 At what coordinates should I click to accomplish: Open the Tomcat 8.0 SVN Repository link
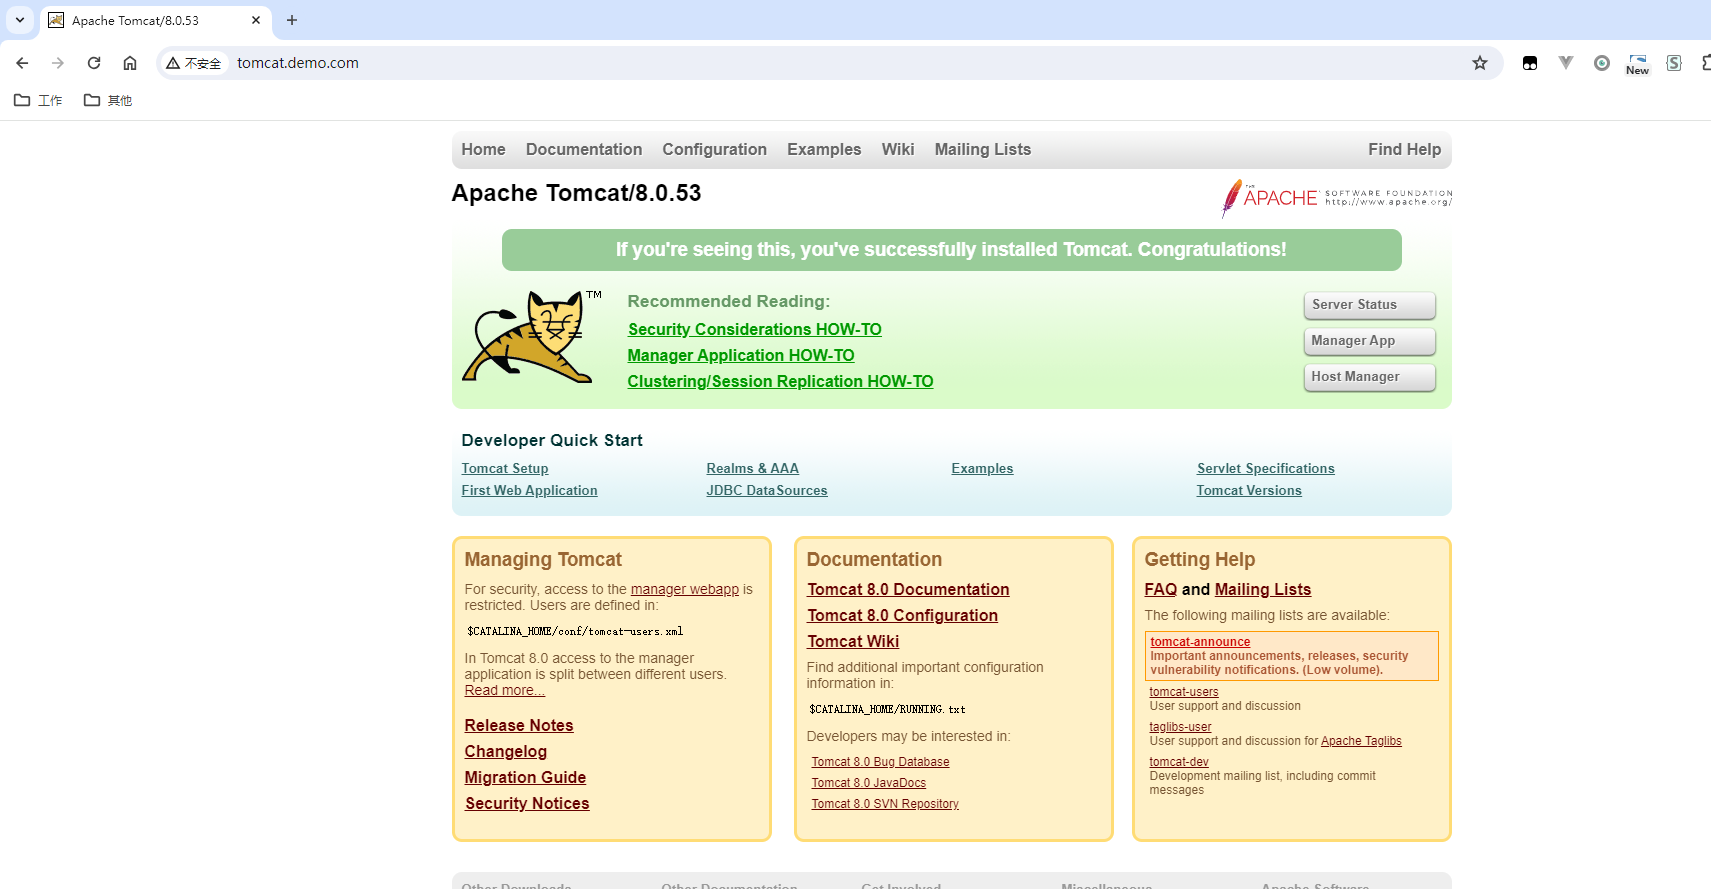coord(885,804)
